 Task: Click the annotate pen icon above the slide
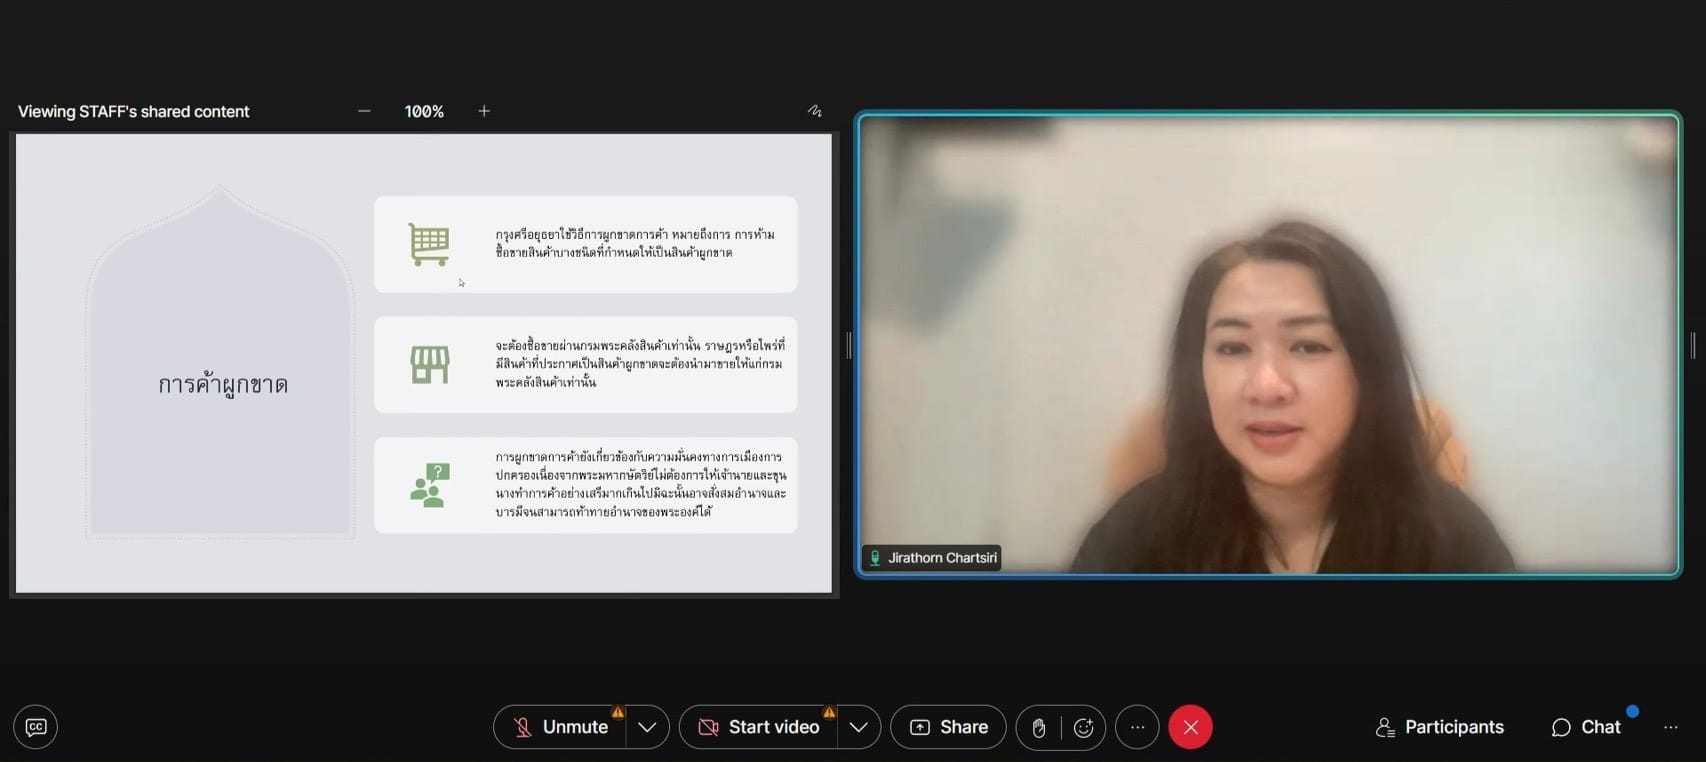(x=814, y=111)
